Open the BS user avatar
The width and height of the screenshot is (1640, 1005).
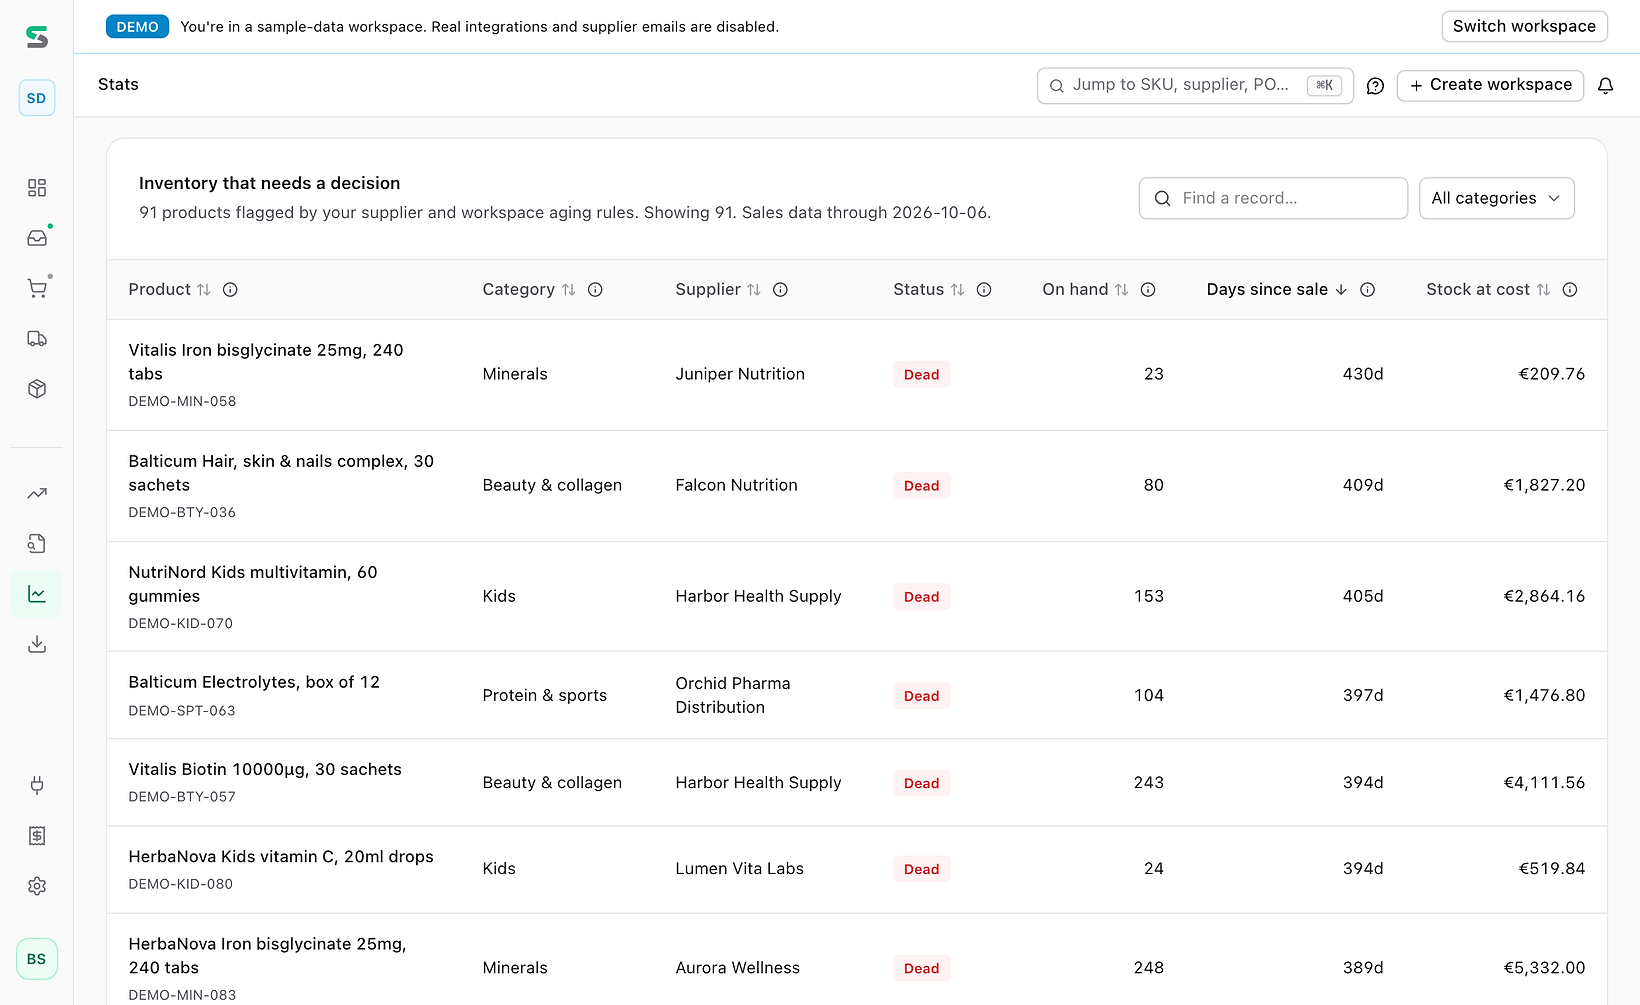pyautogui.click(x=37, y=959)
